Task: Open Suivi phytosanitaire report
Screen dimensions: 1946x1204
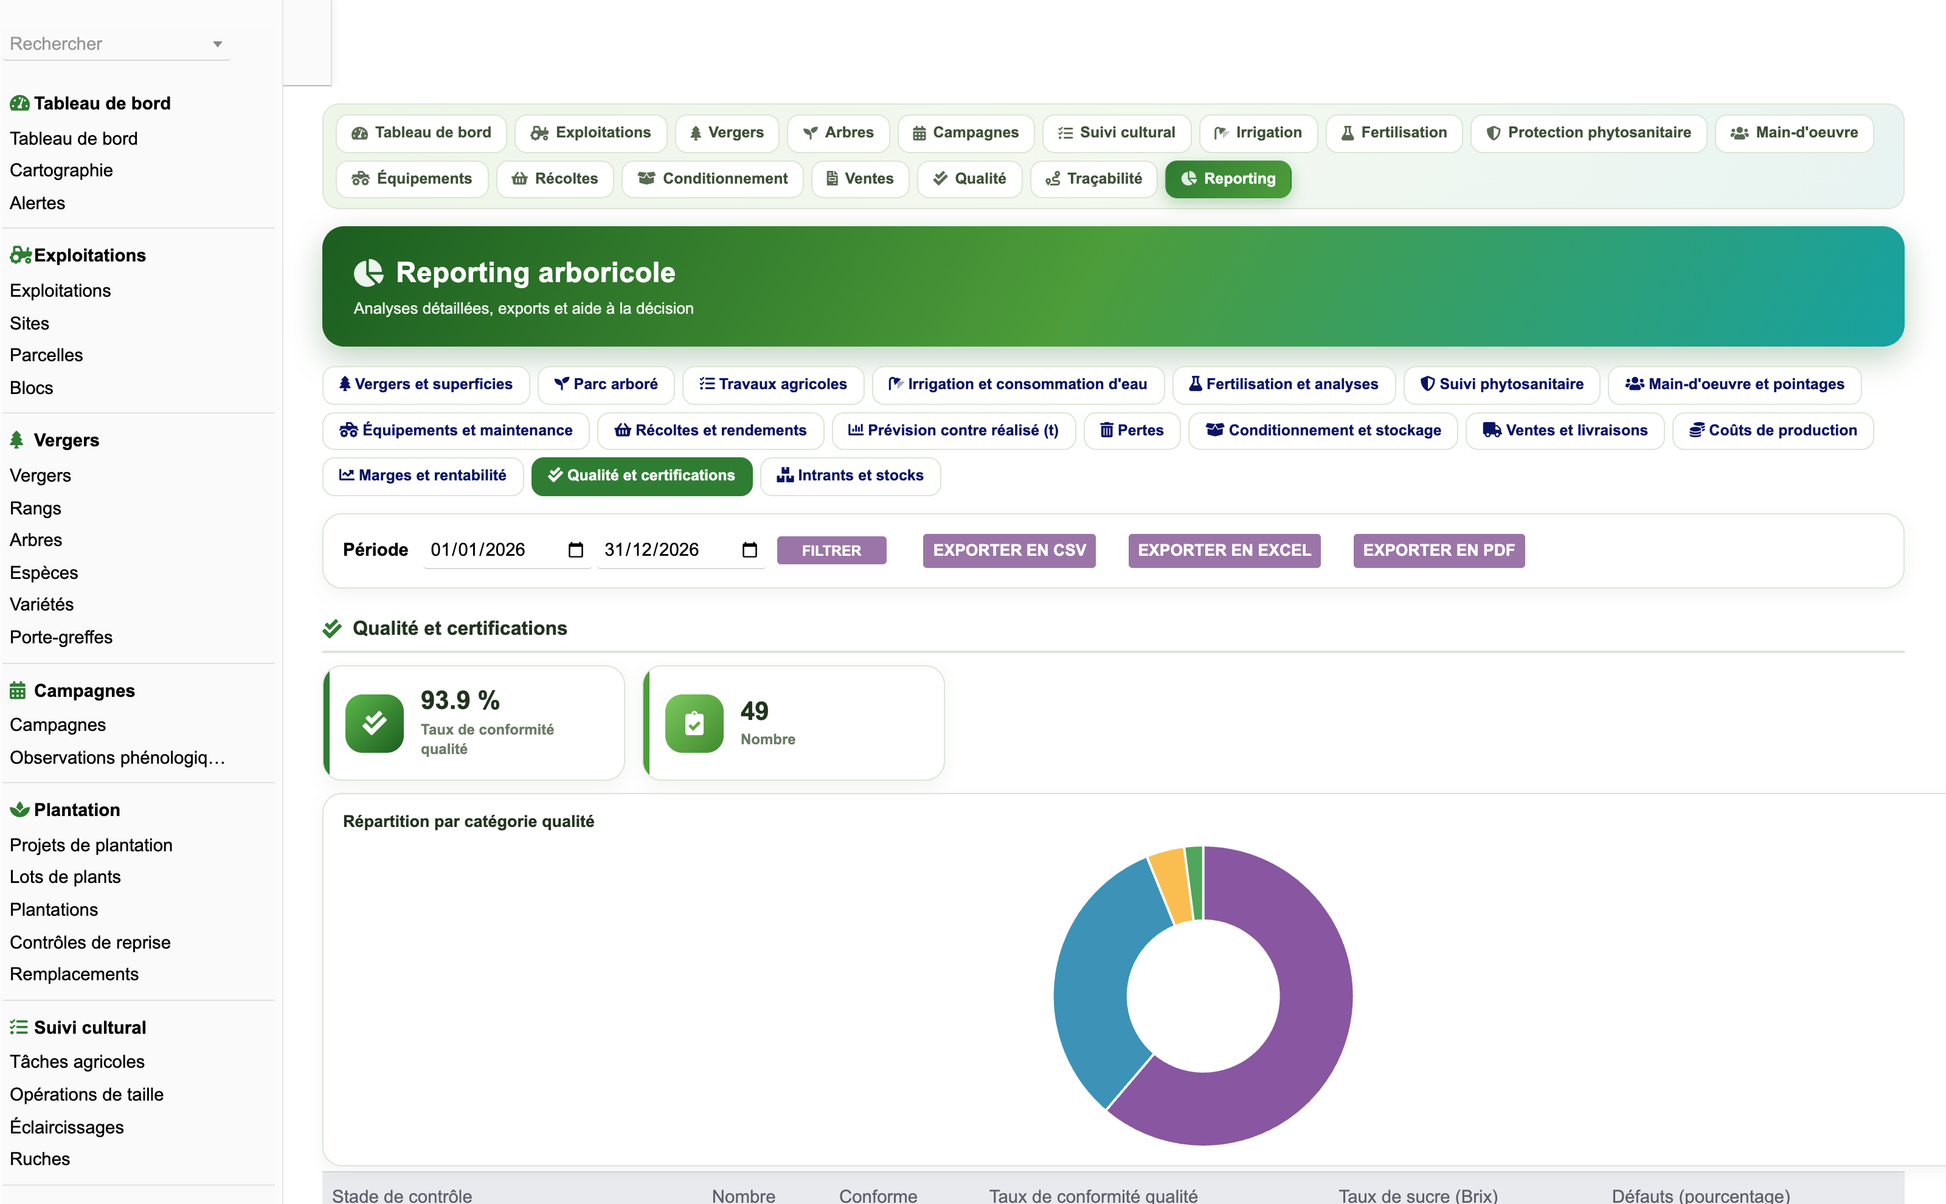Action: (x=1502, y=385)
